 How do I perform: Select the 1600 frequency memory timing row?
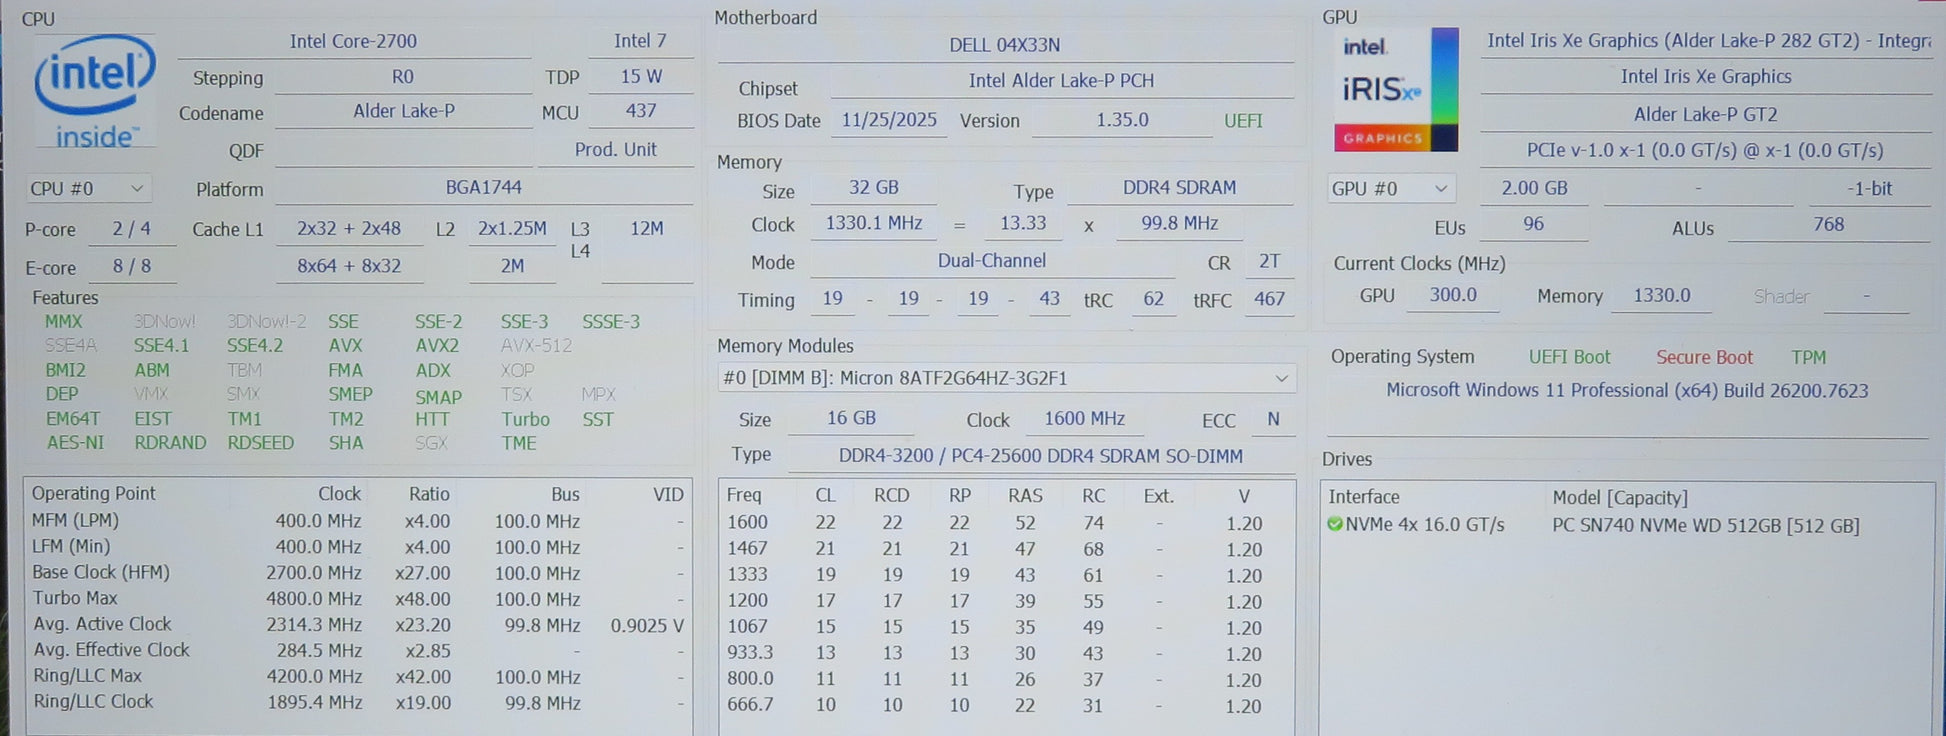pos(1004,522)
